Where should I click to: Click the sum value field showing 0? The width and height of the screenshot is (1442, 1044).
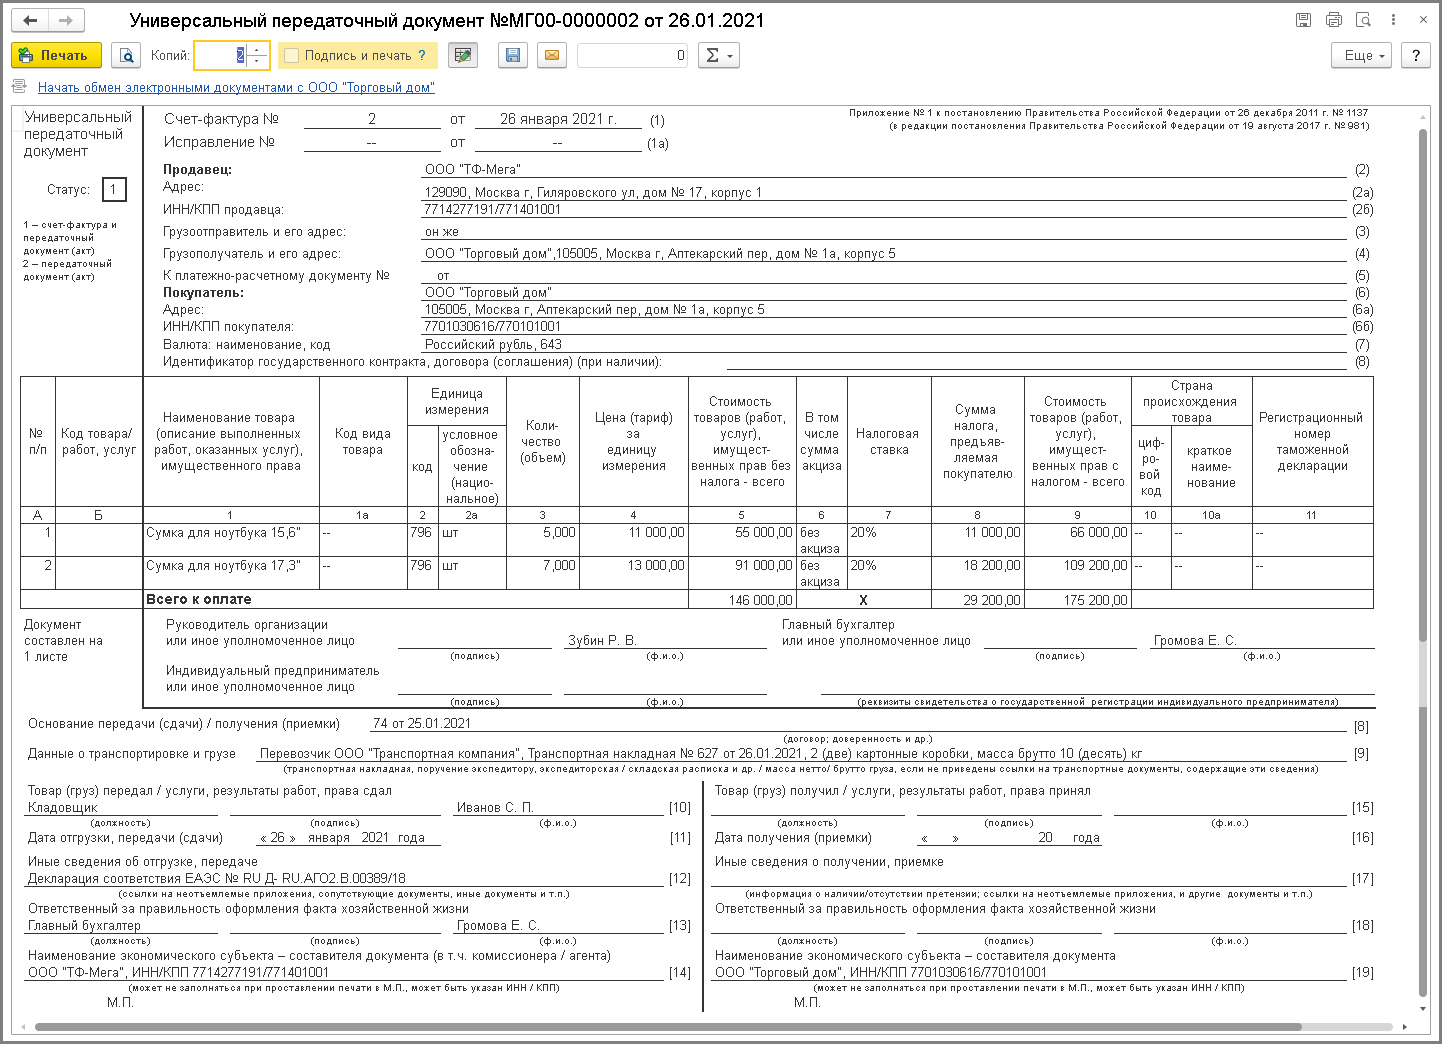[x=633, y=56]
